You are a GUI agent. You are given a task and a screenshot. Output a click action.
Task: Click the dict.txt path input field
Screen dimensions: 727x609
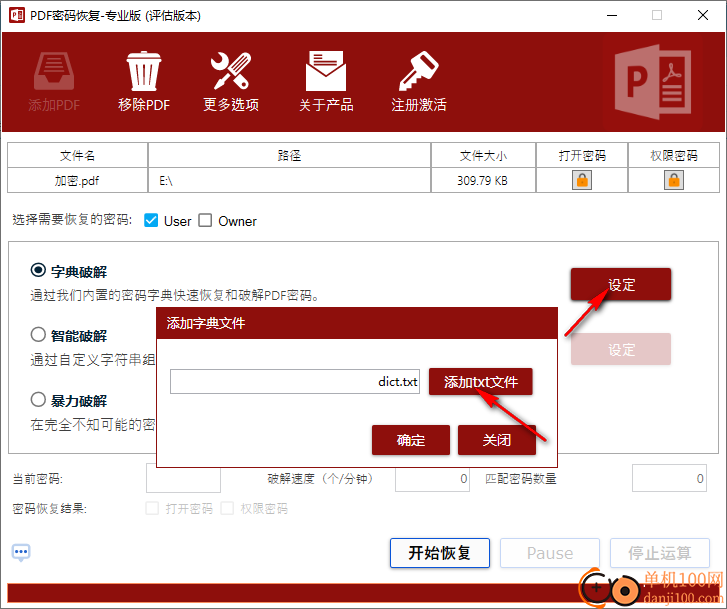point(295,382)
